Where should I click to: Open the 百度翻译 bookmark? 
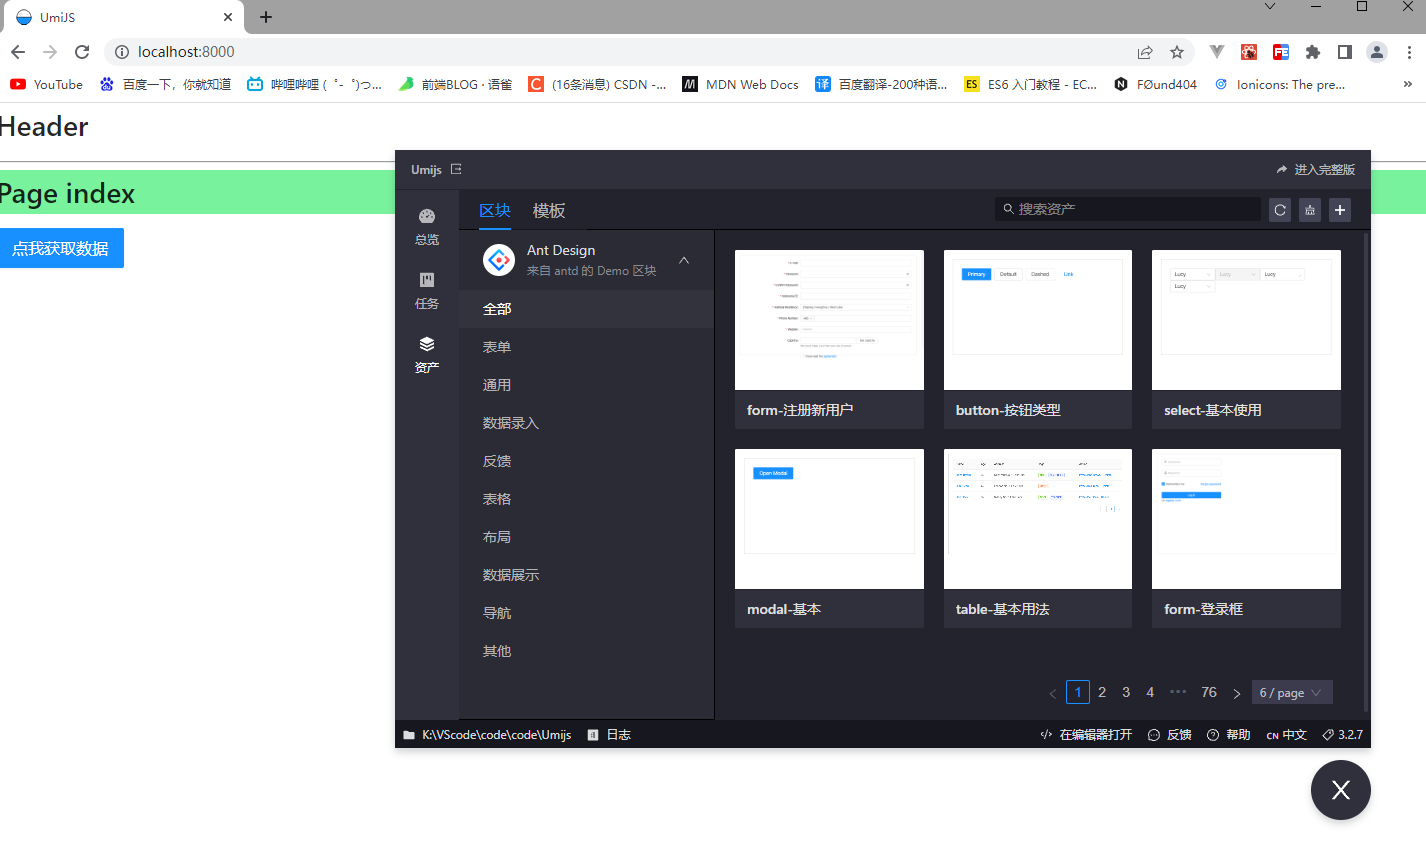(881, 85)
